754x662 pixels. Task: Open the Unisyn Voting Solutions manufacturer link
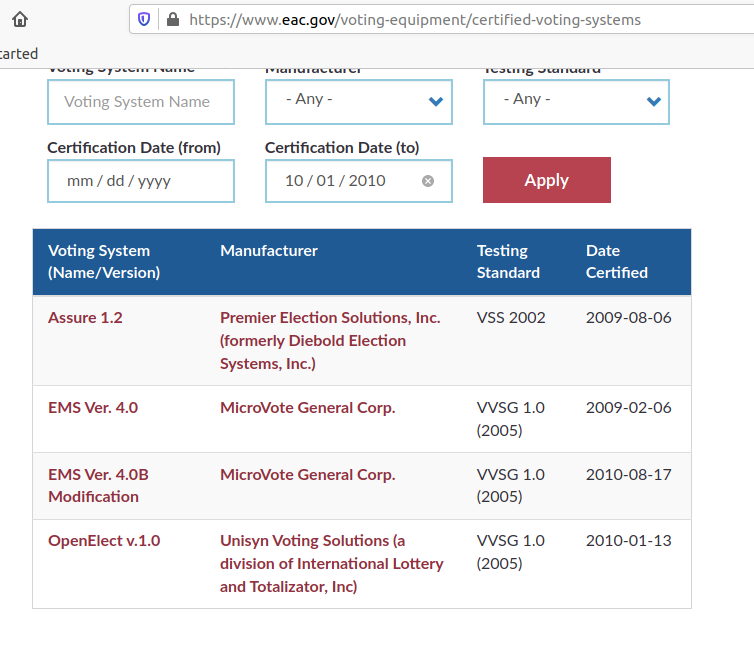332,564
